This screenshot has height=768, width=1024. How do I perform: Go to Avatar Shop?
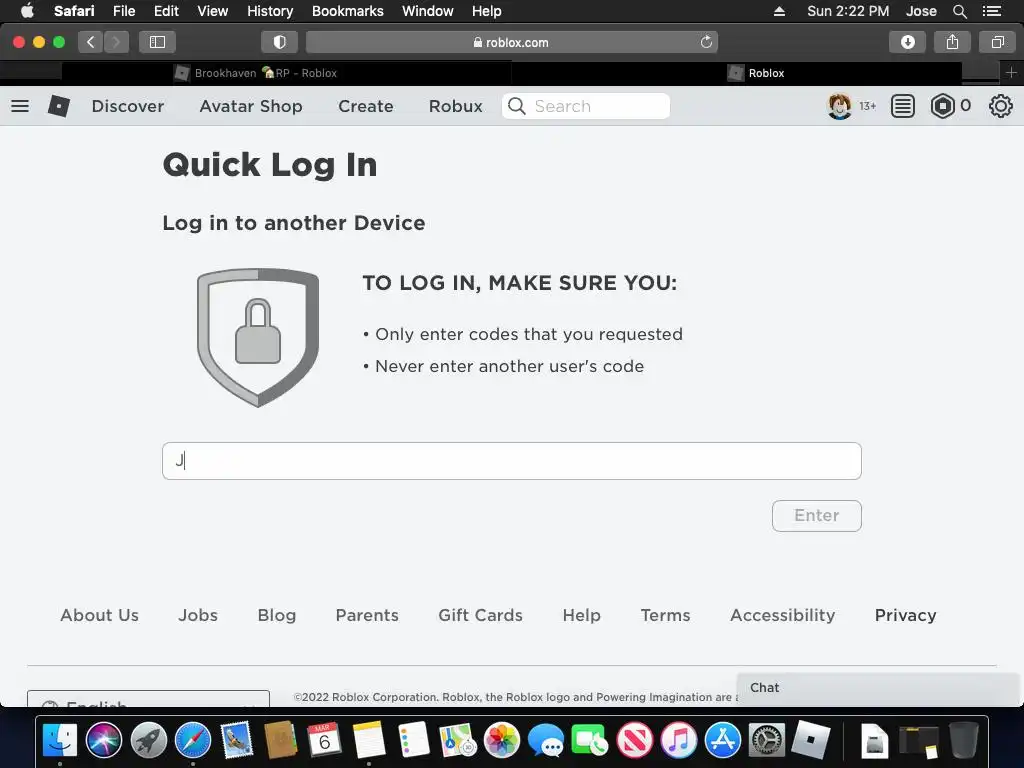point(251,106)
